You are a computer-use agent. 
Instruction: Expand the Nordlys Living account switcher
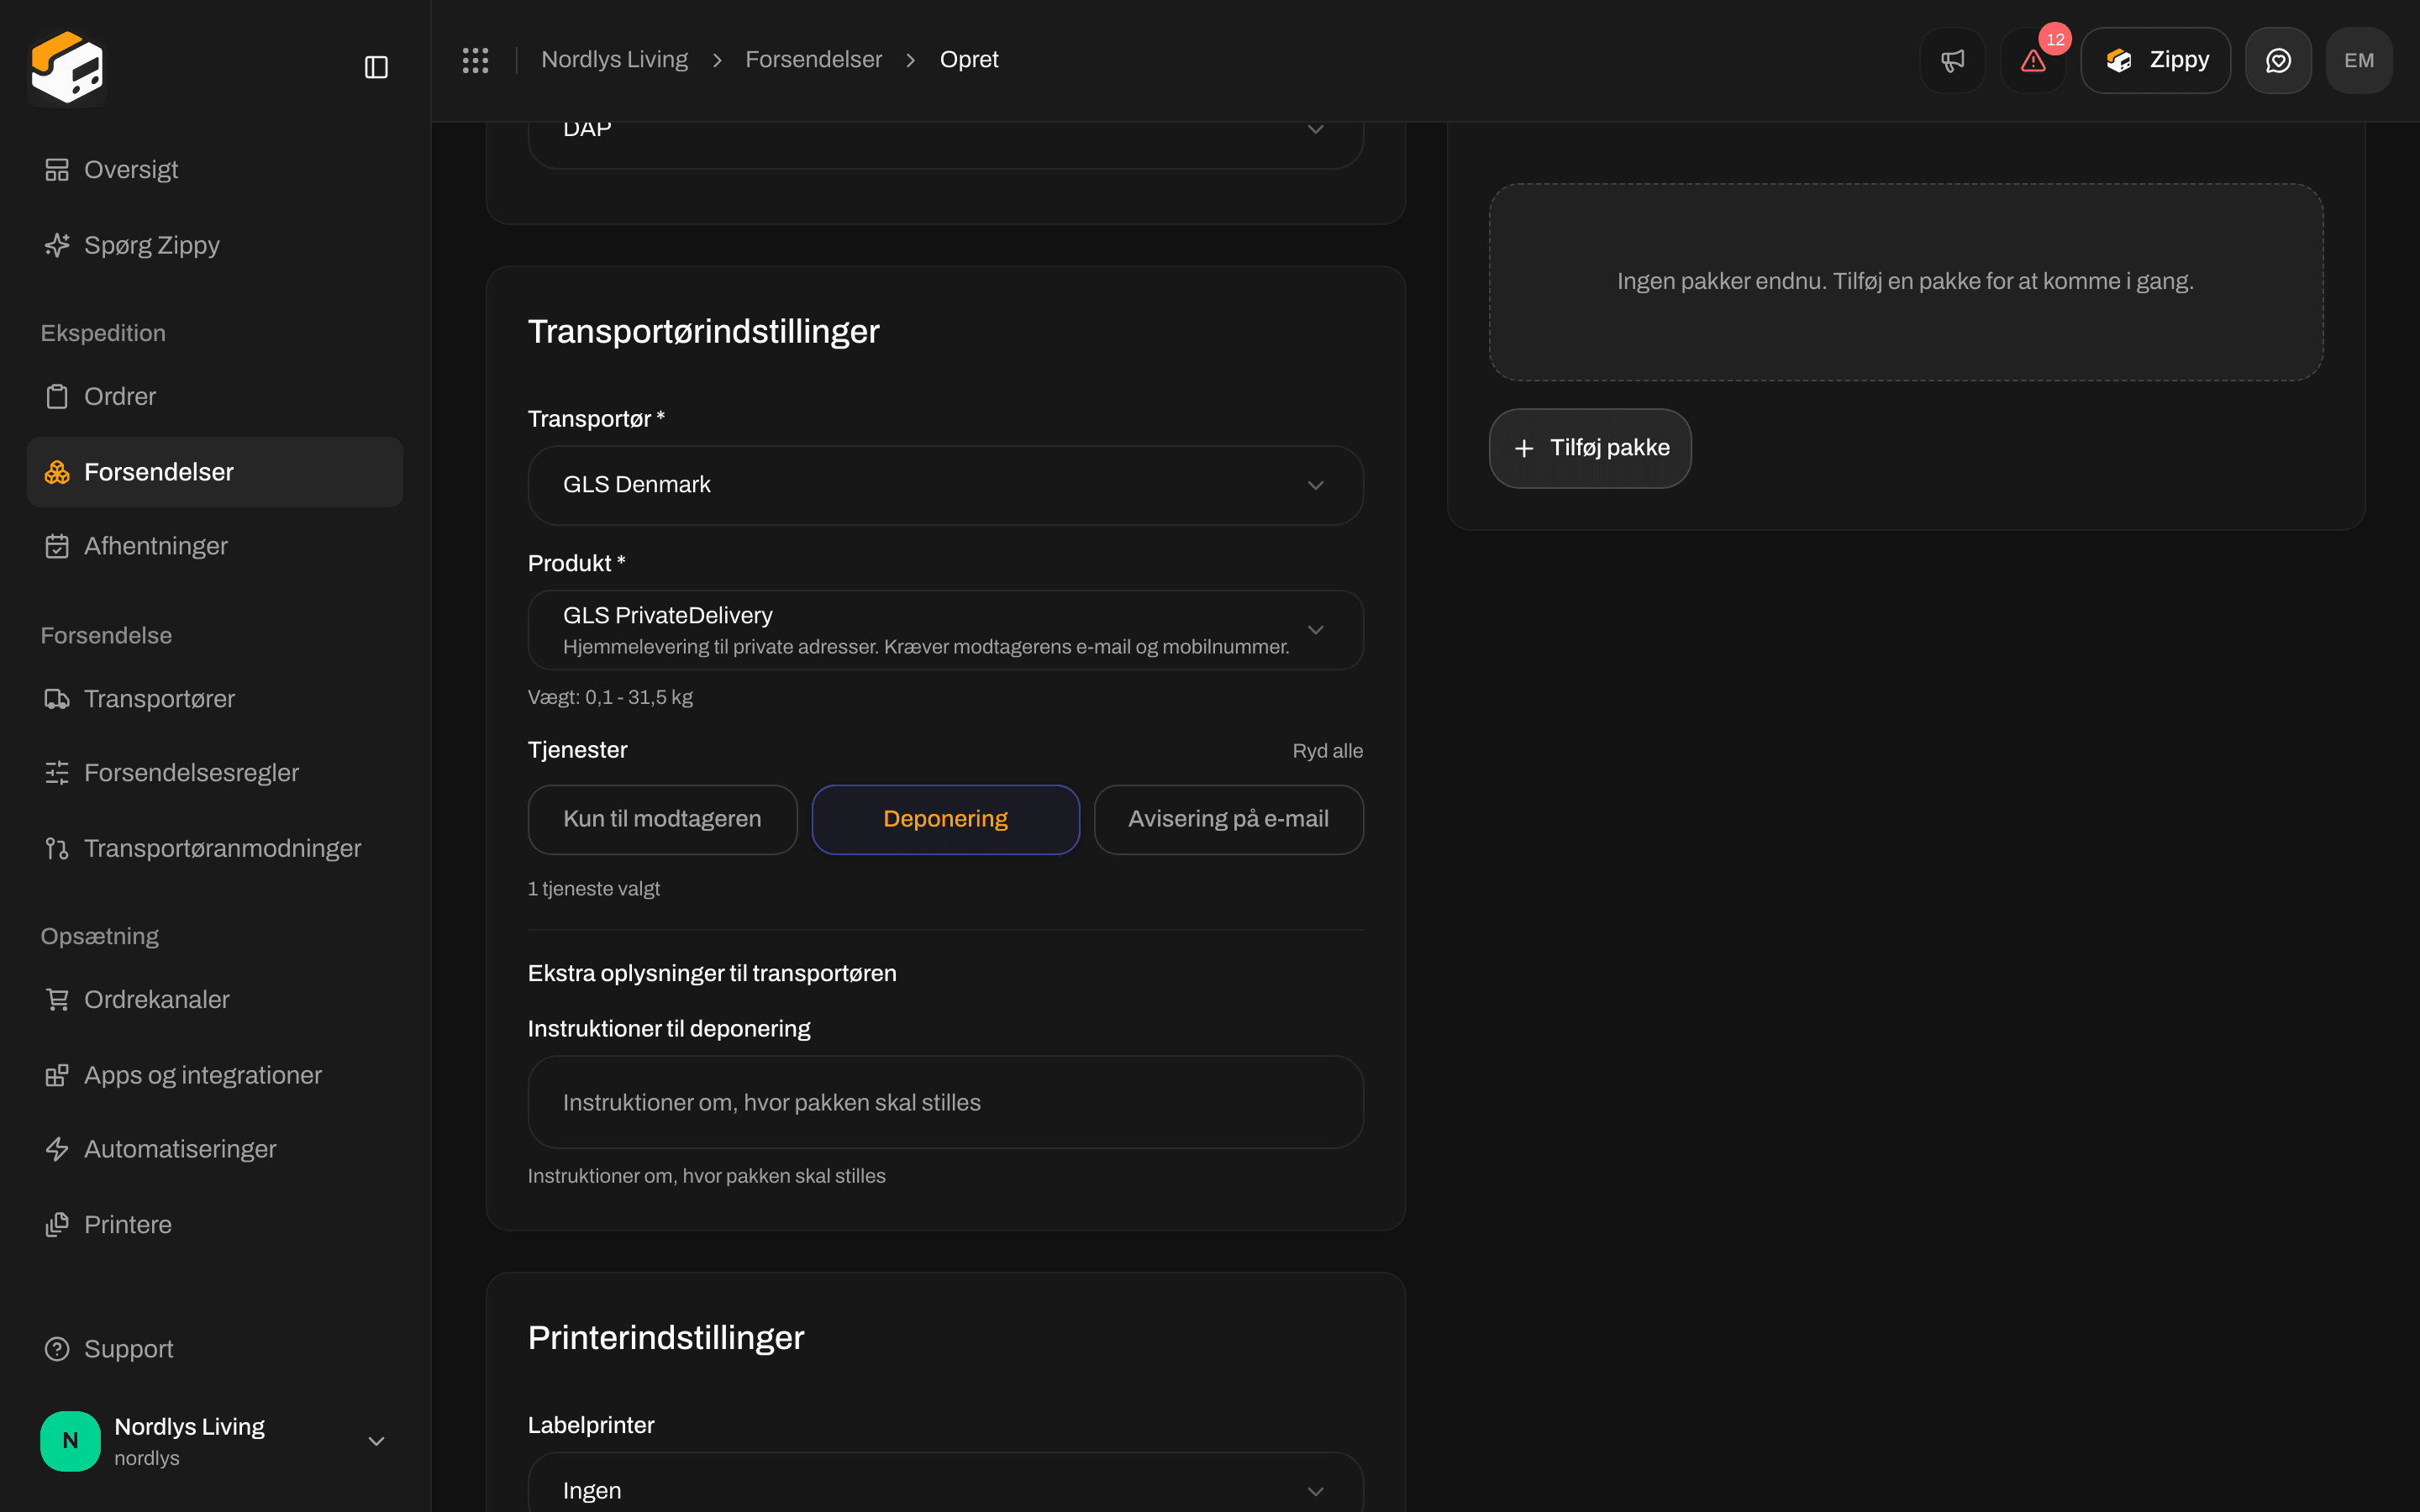click(215, 1441)
